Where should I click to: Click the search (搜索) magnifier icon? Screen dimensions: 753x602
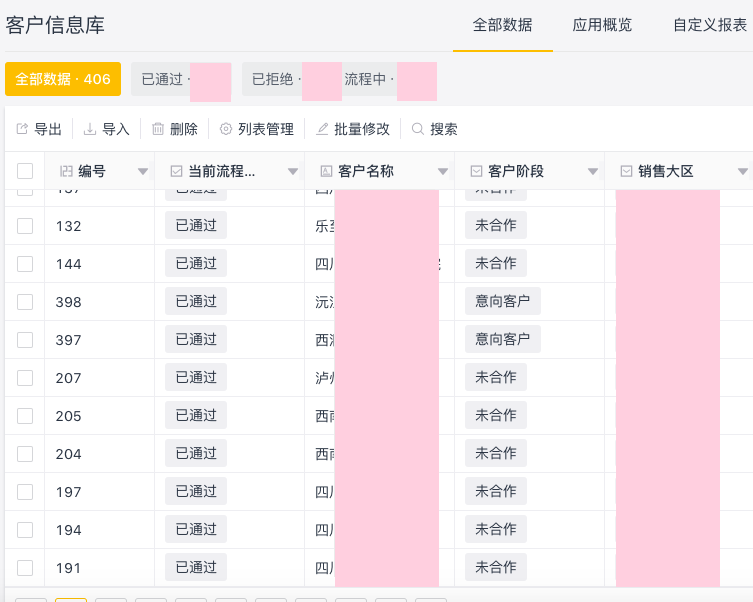coord(418,129)
